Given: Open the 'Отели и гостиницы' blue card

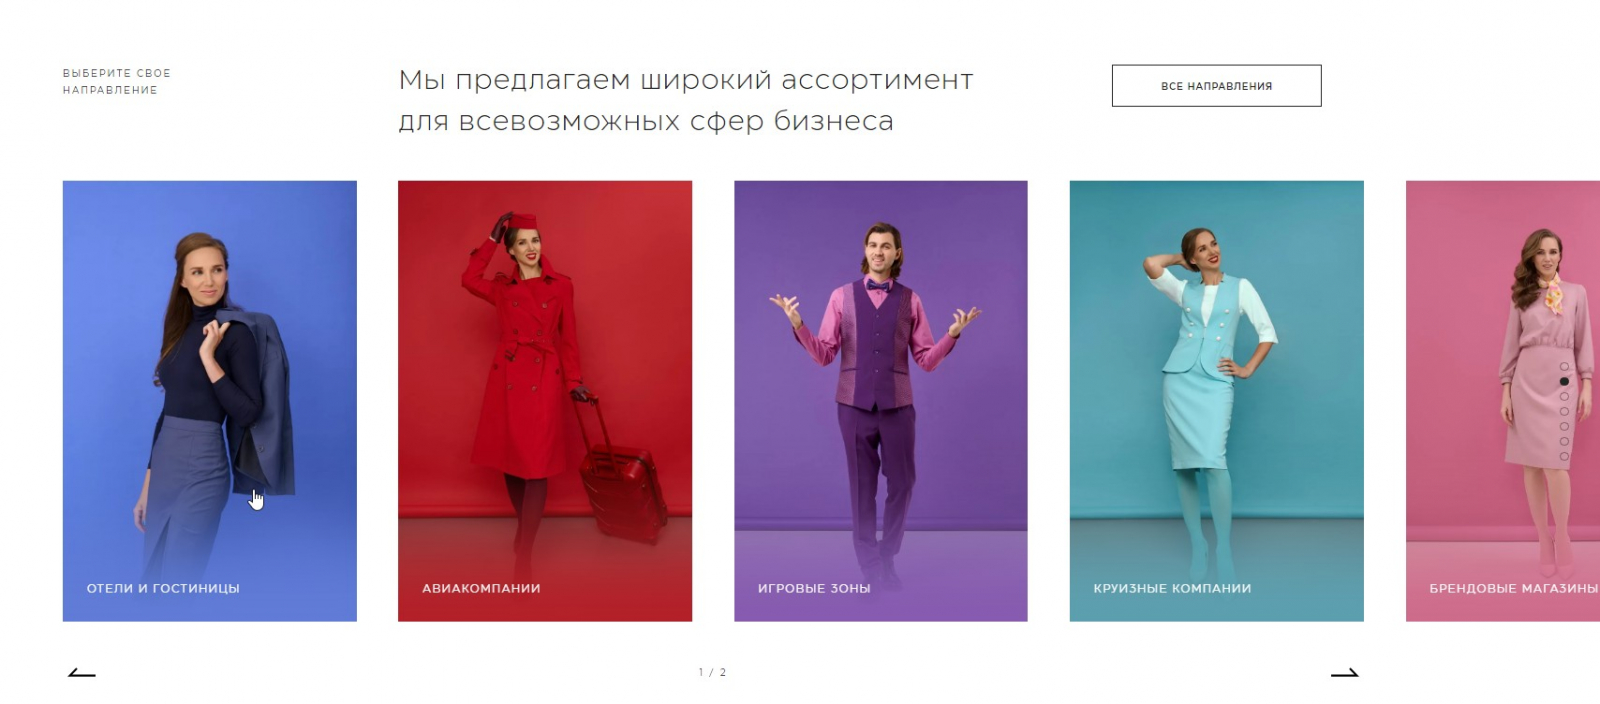Looking at the screenshot, I should tap(209, 401).
